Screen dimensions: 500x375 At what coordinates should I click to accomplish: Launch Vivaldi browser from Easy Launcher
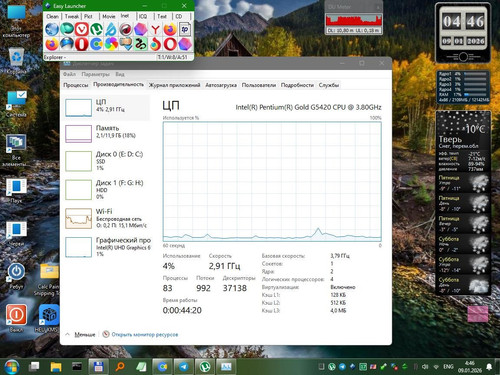82,29
